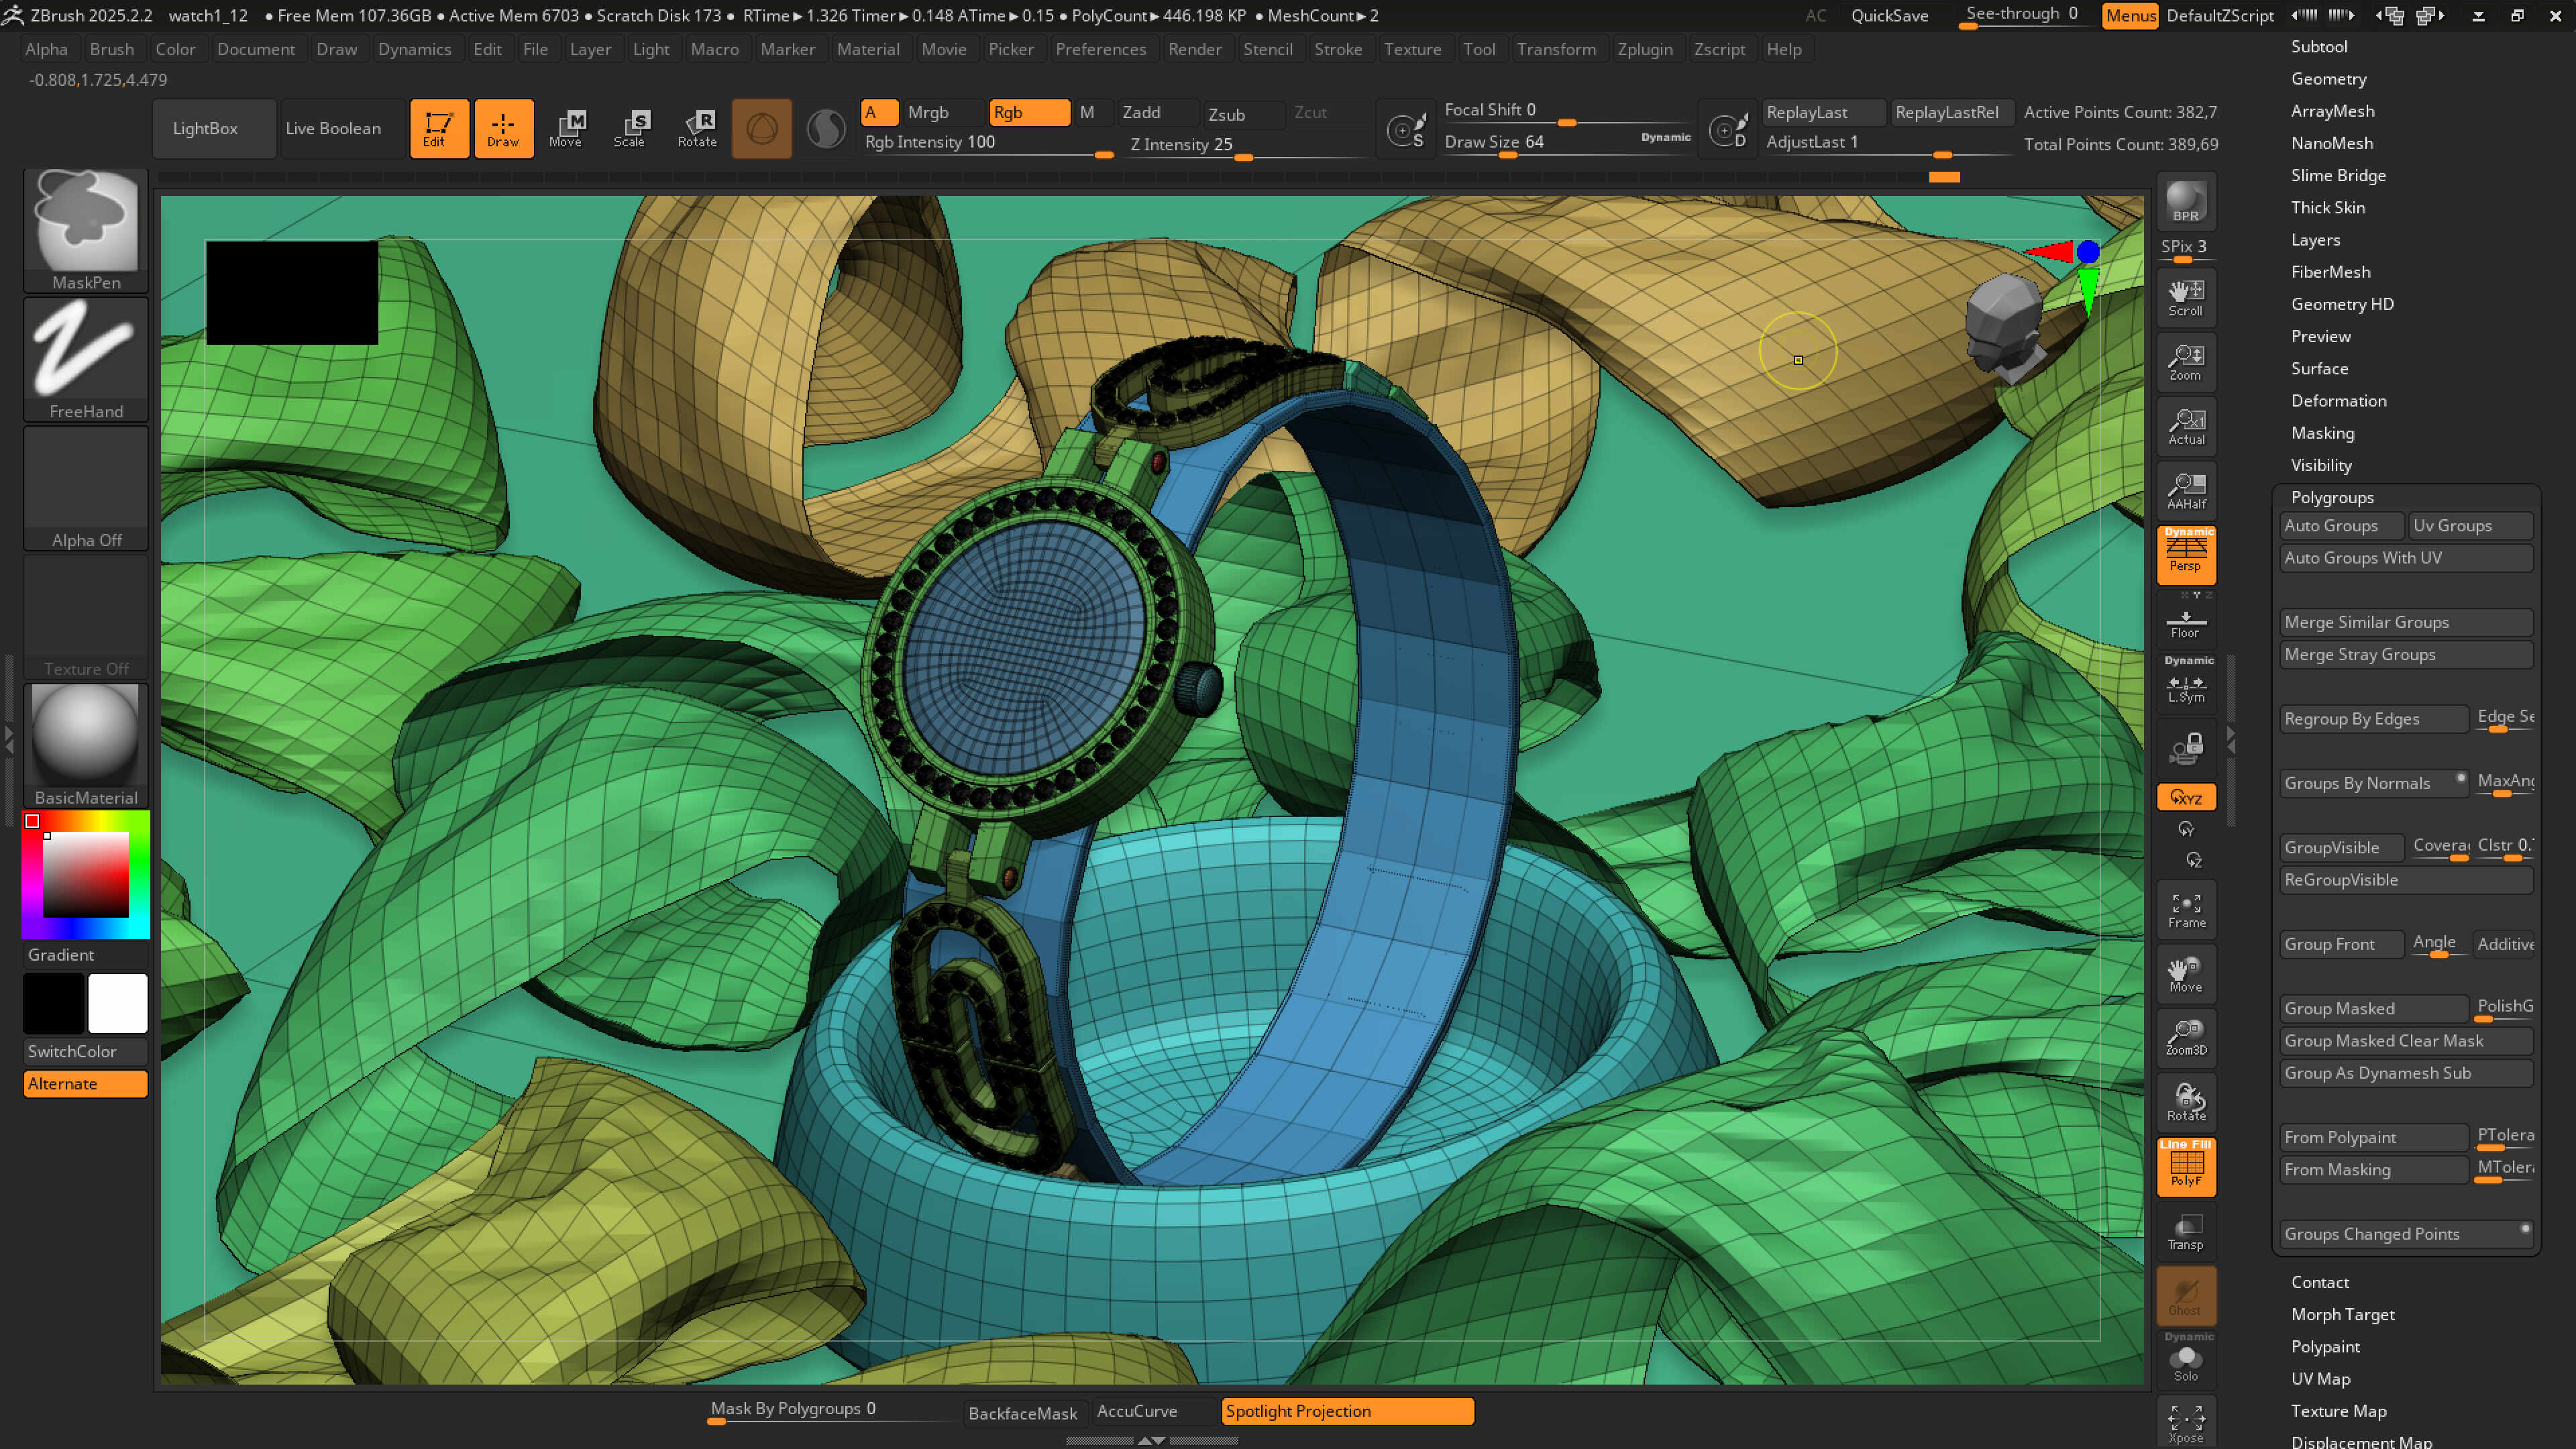This screenshot has width=2576, height=1449.
Task: Click the Rotate transform tool icon
Action: (697, 128)
